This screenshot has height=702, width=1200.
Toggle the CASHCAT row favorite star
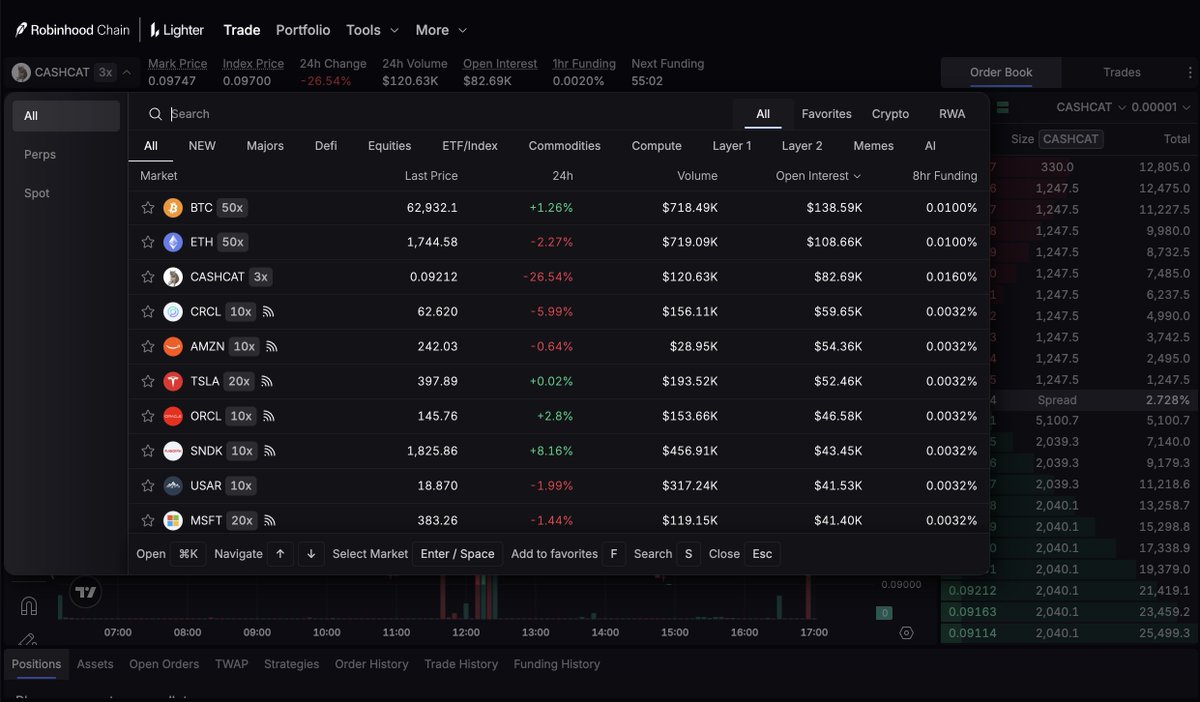pyautogui.click(x=148, y=277)
